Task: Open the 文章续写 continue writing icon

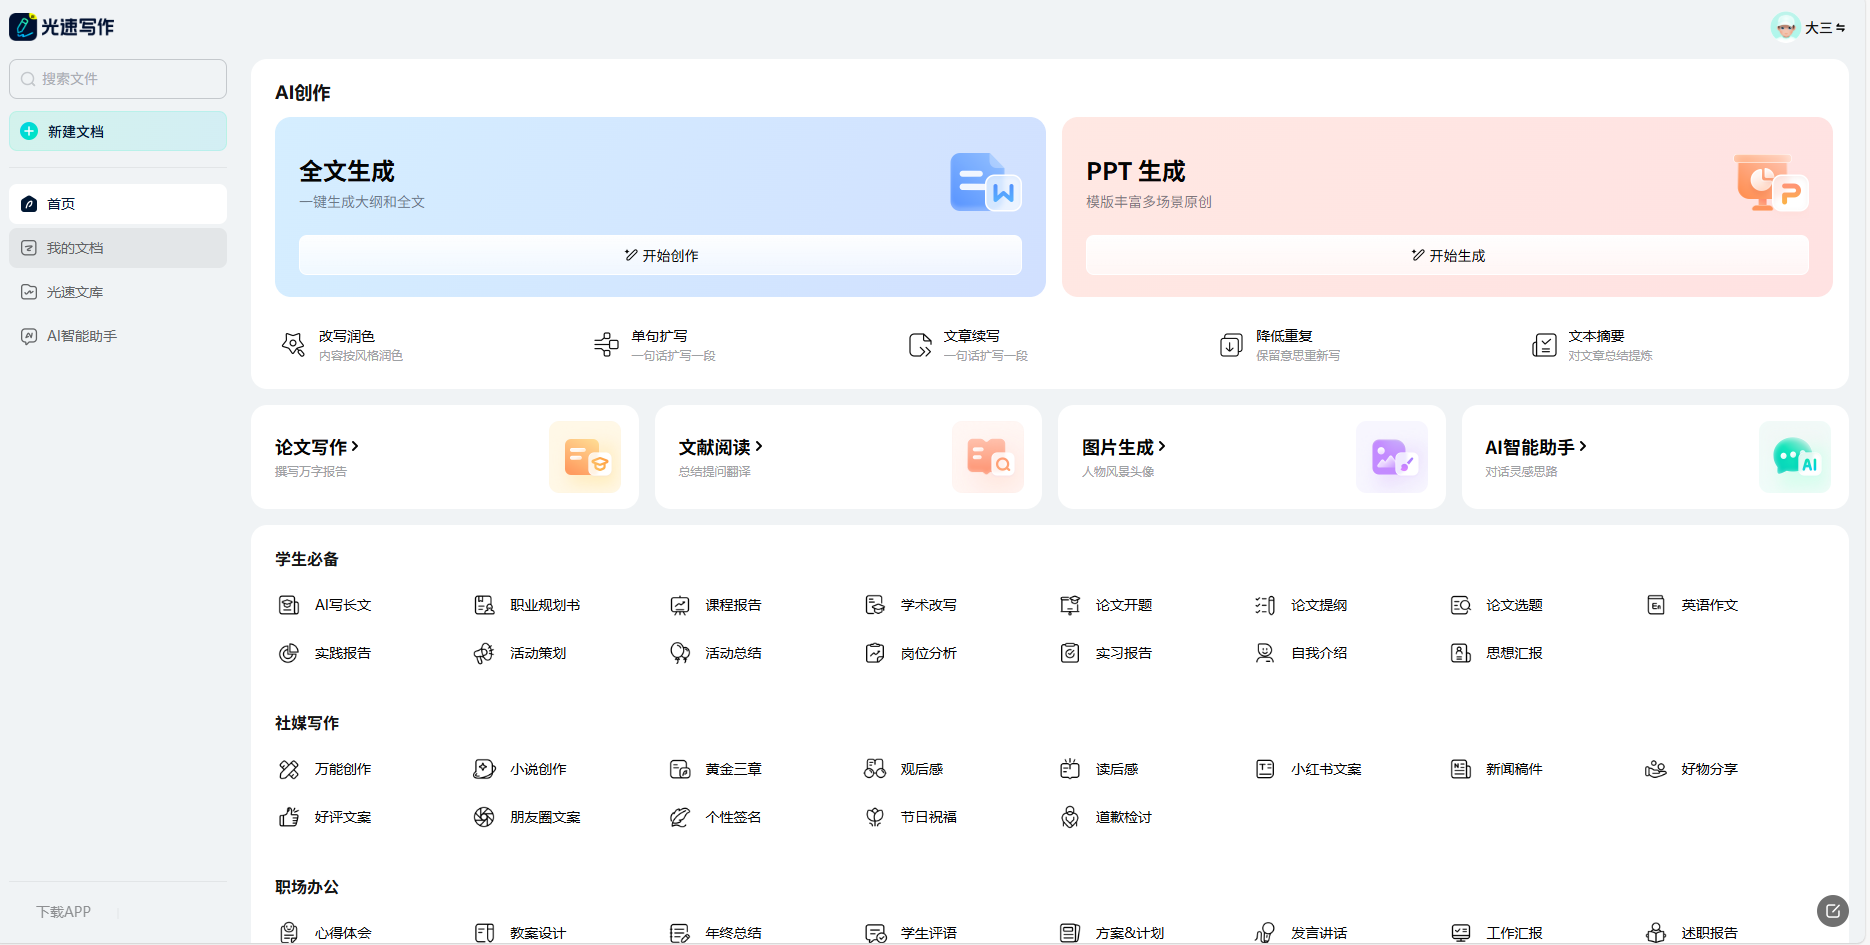Action: [919, 345]
